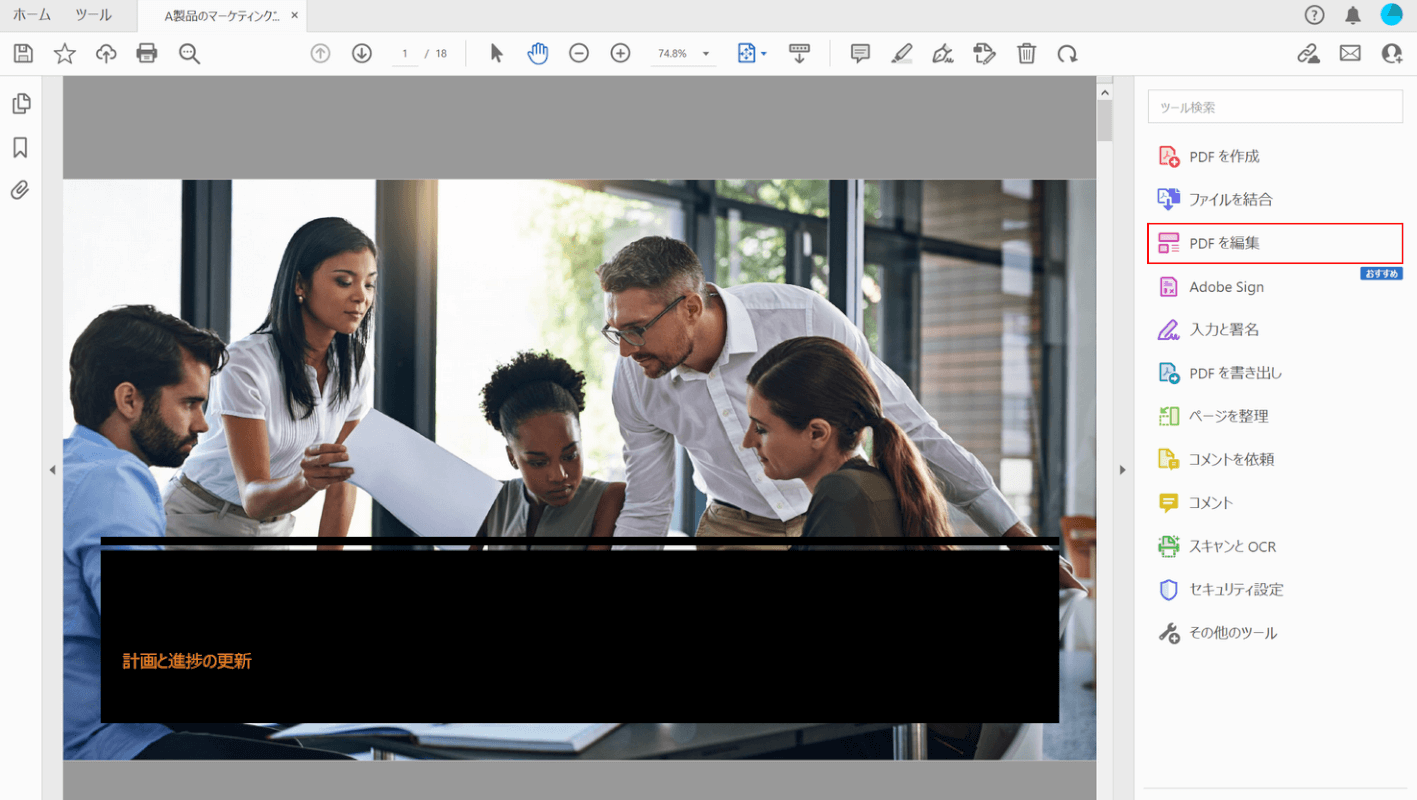
Task: Click the share with others person icon
Action: (x=1392, y=54)
